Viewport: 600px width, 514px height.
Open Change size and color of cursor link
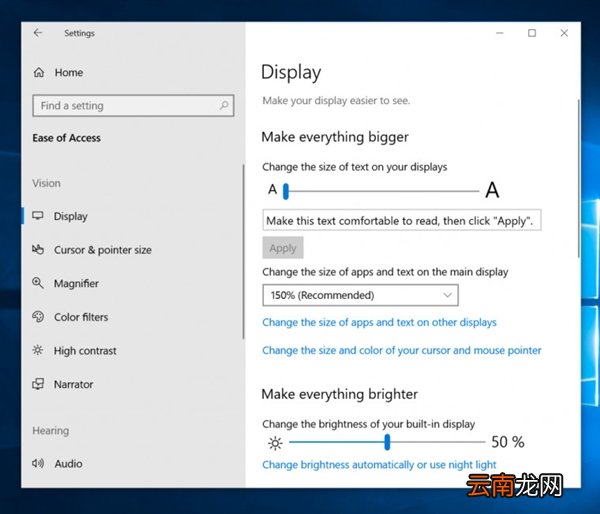[x=402, y=350]
